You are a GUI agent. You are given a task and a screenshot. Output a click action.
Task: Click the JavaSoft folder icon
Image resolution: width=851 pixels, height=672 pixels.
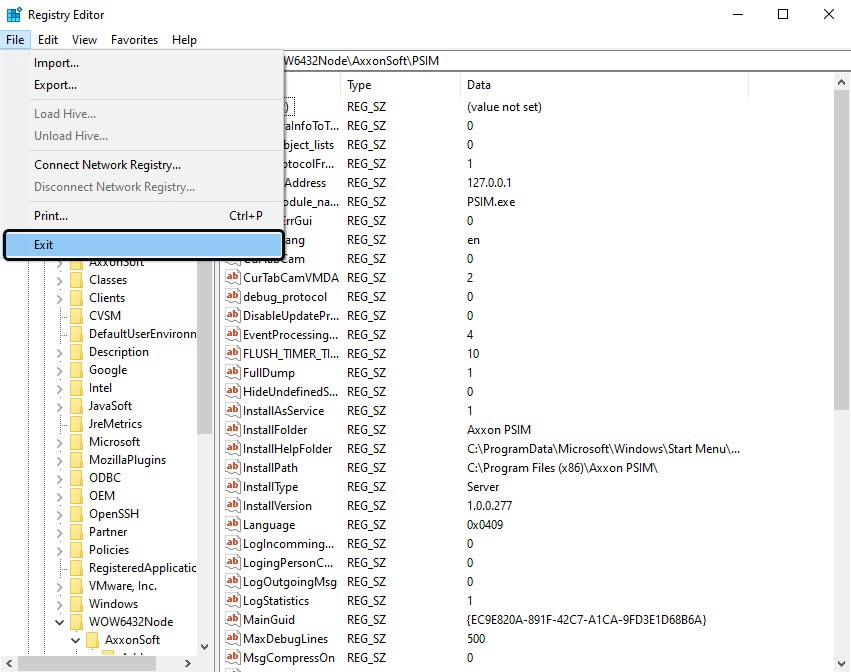76,406
